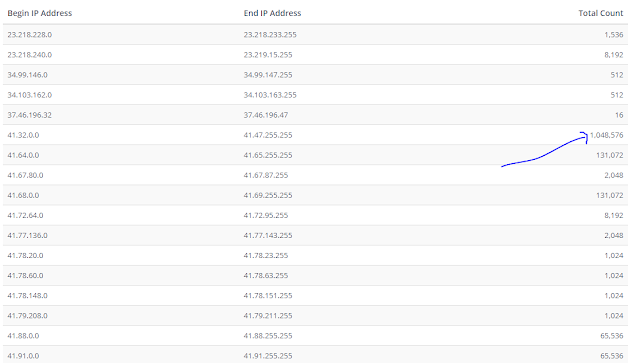Viewport: 640px width, 363px height.
Task: Select end address 37.46.196.47
Action: point(266,115)
